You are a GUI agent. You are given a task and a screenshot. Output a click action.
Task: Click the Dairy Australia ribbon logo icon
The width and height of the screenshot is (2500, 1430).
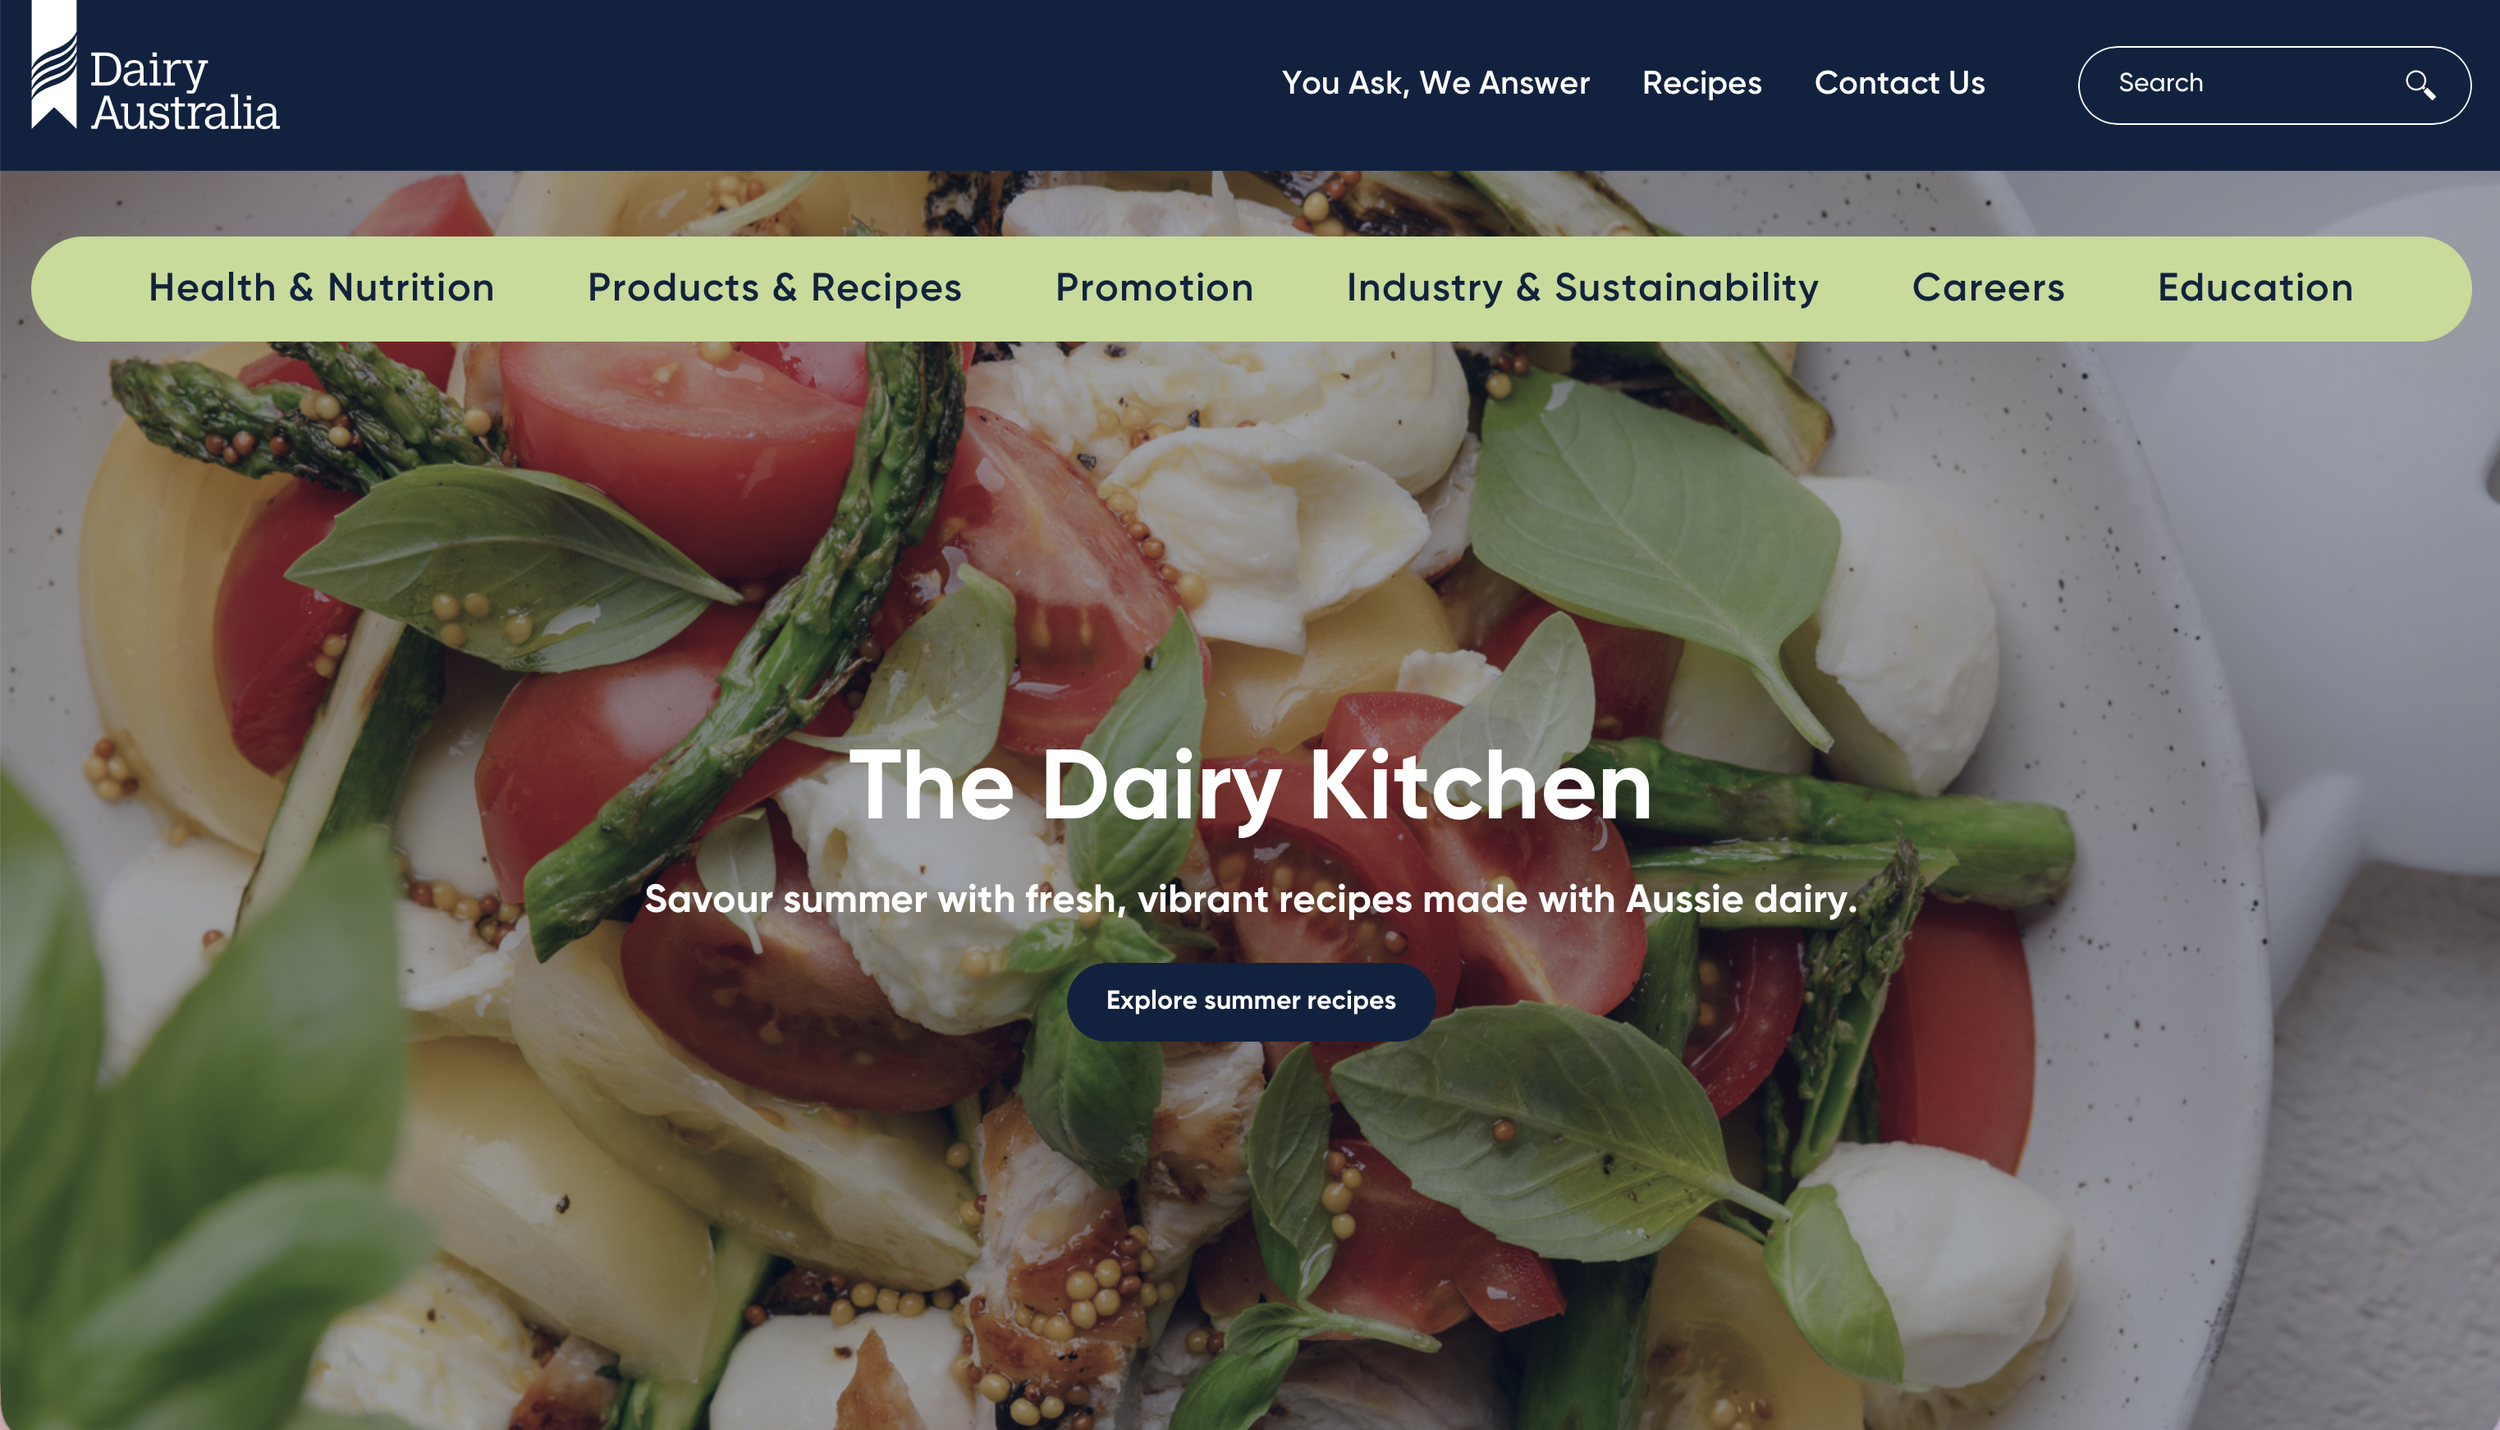pyautogui.click(x=54, y=65)
